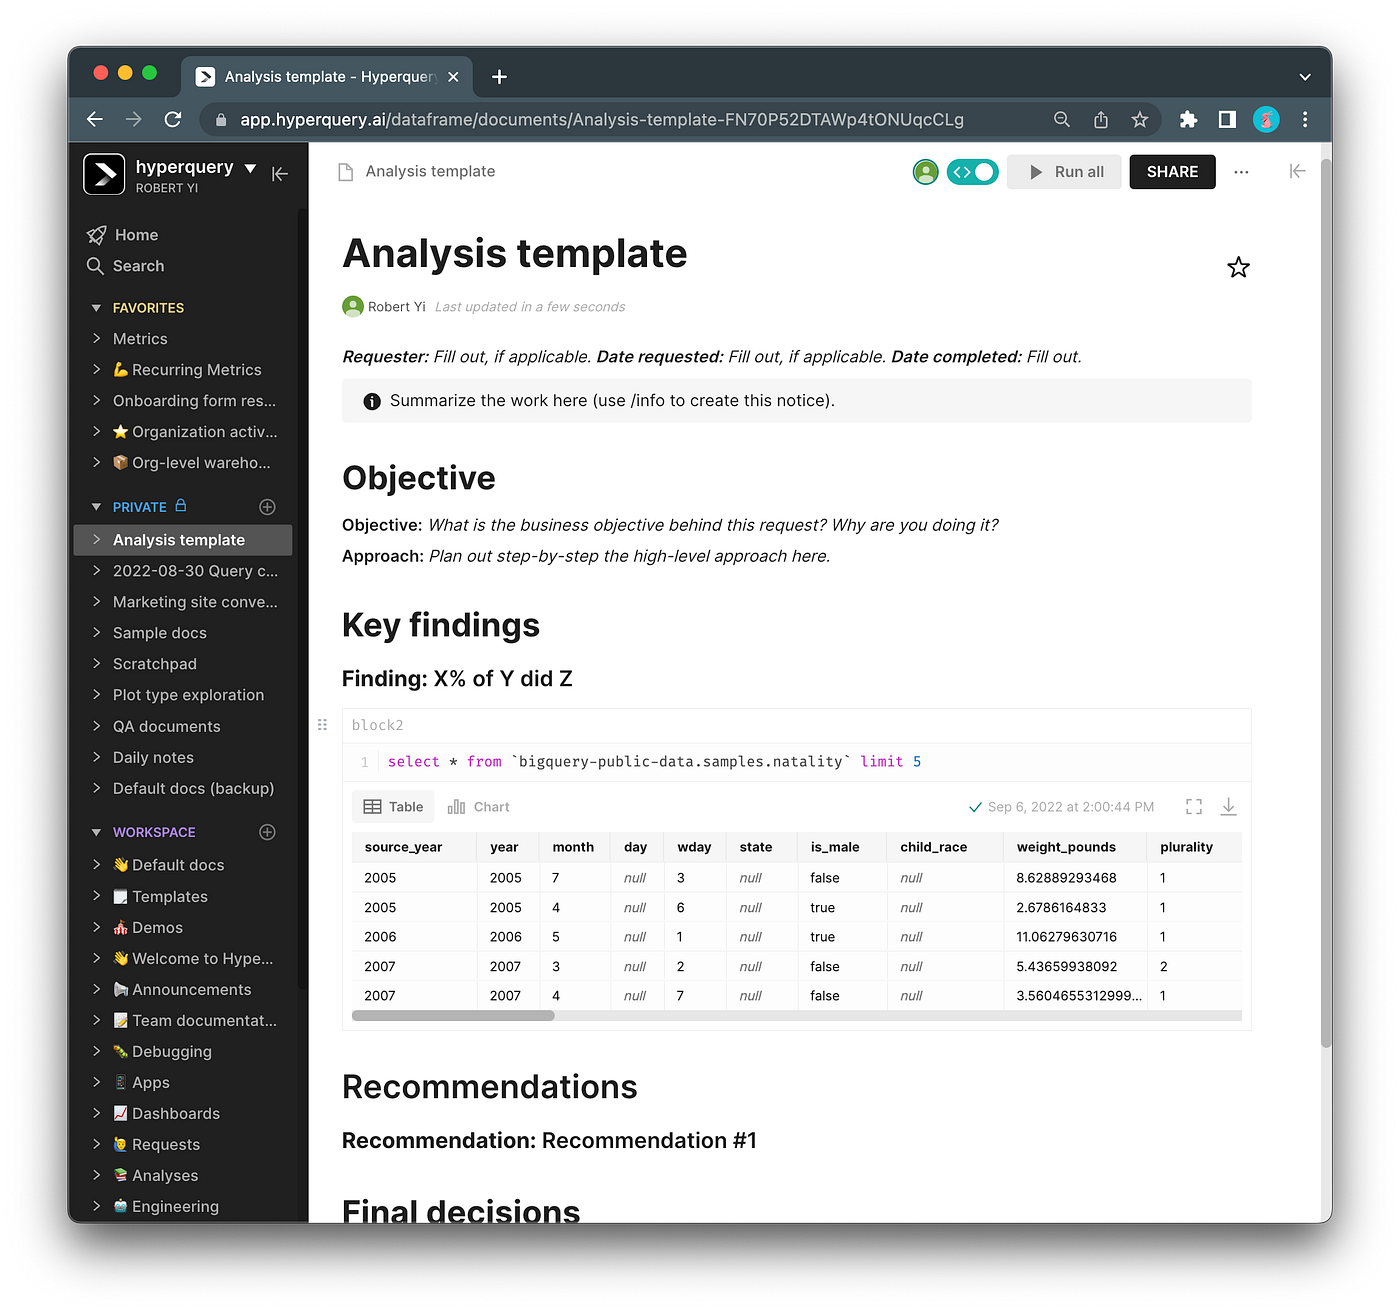The height and width of the screenshot is (1313, 1400).
Task: Share the Analysis template document
Action: click(1171, 171)
